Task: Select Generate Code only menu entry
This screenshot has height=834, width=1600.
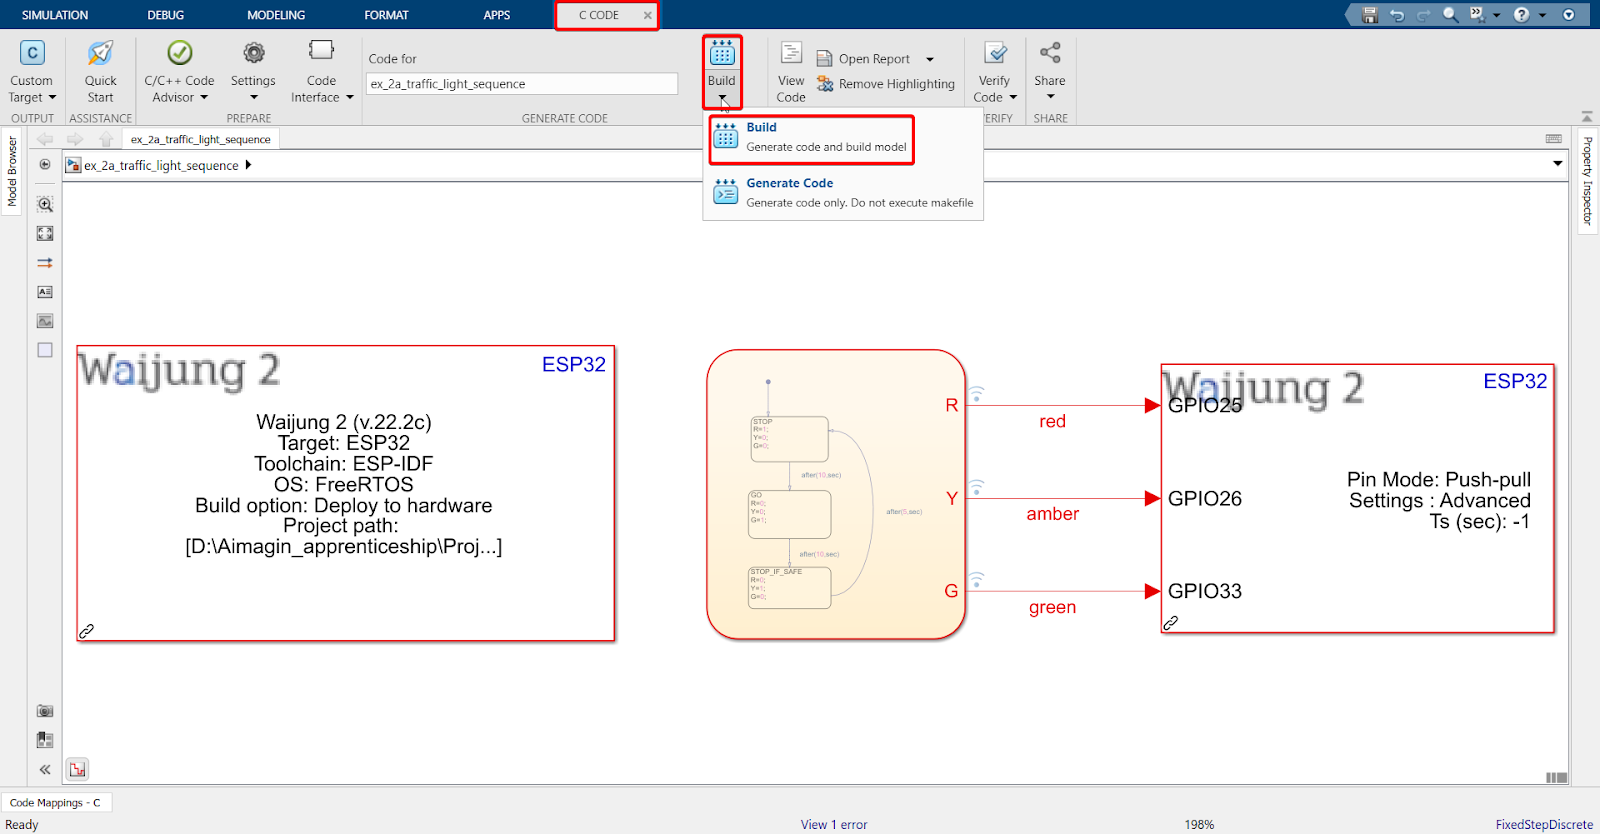Action: [x=843, y=193]
